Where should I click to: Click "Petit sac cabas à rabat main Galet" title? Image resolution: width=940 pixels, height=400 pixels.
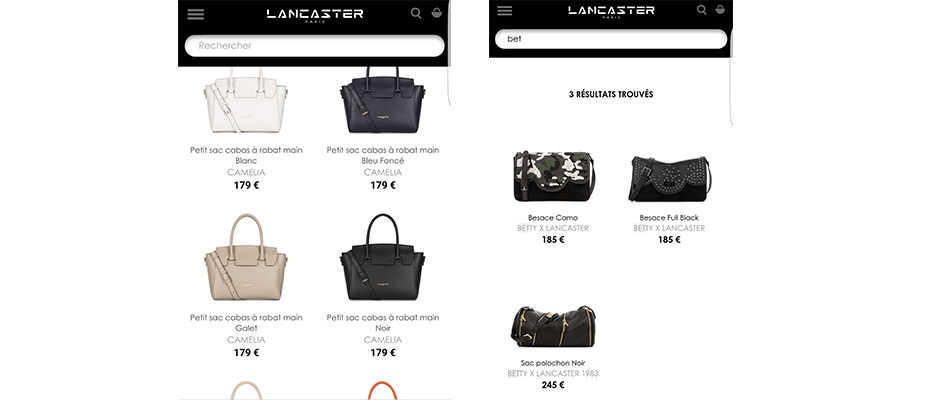[246, 323]
